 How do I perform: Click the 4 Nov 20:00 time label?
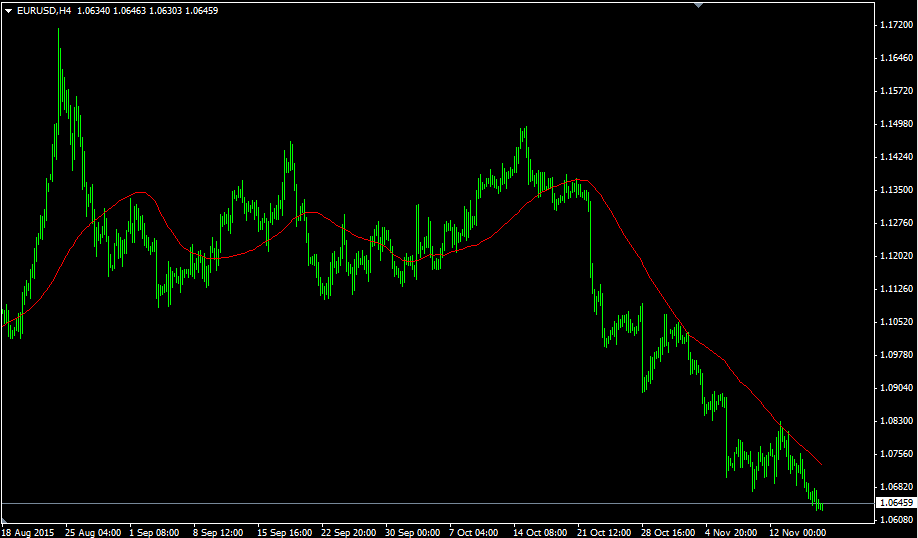pyautogui.click(x=731, y=532)
